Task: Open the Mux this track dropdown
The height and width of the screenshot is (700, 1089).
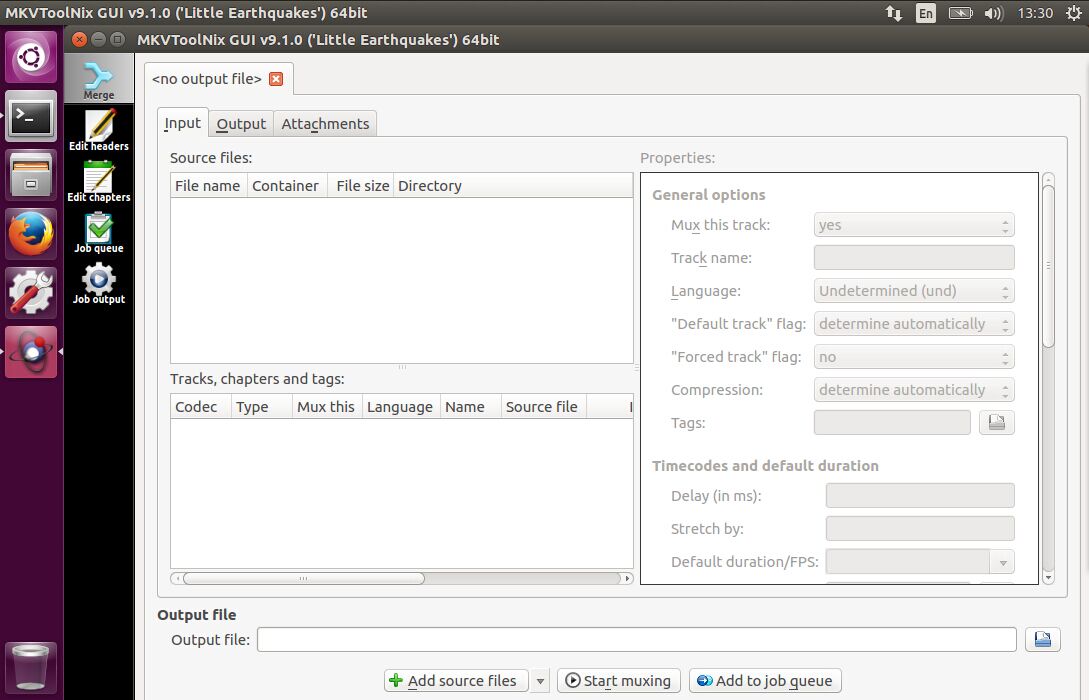Action: pyautogui.click(x=914, y=225)
